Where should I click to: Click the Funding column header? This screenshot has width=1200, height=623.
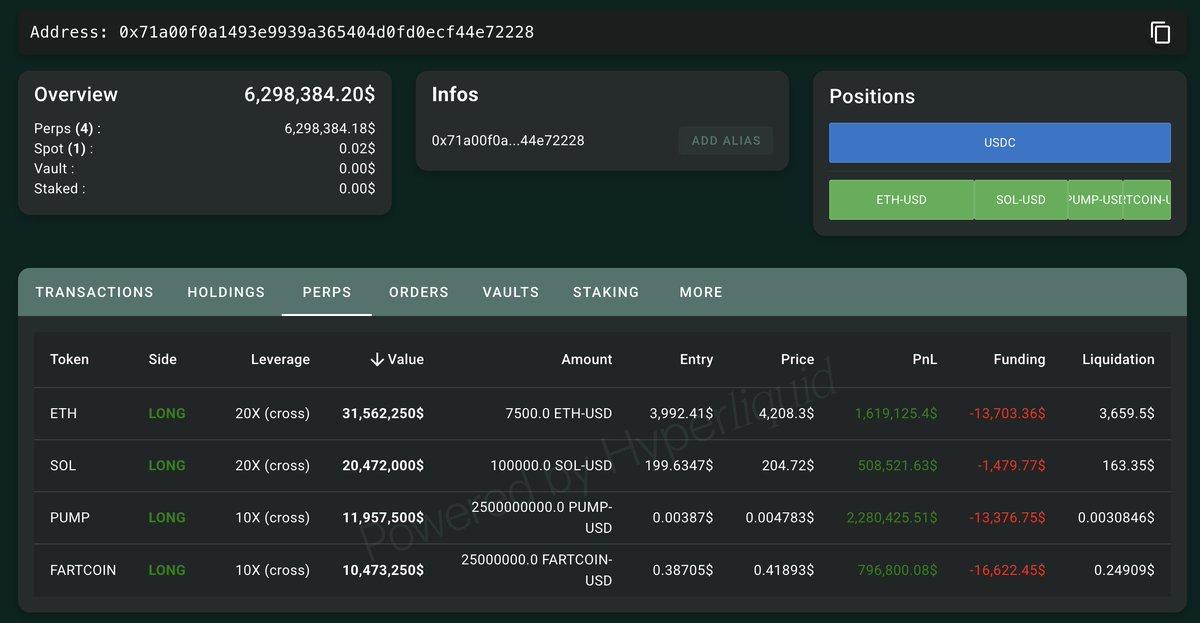coord(1019,360)
